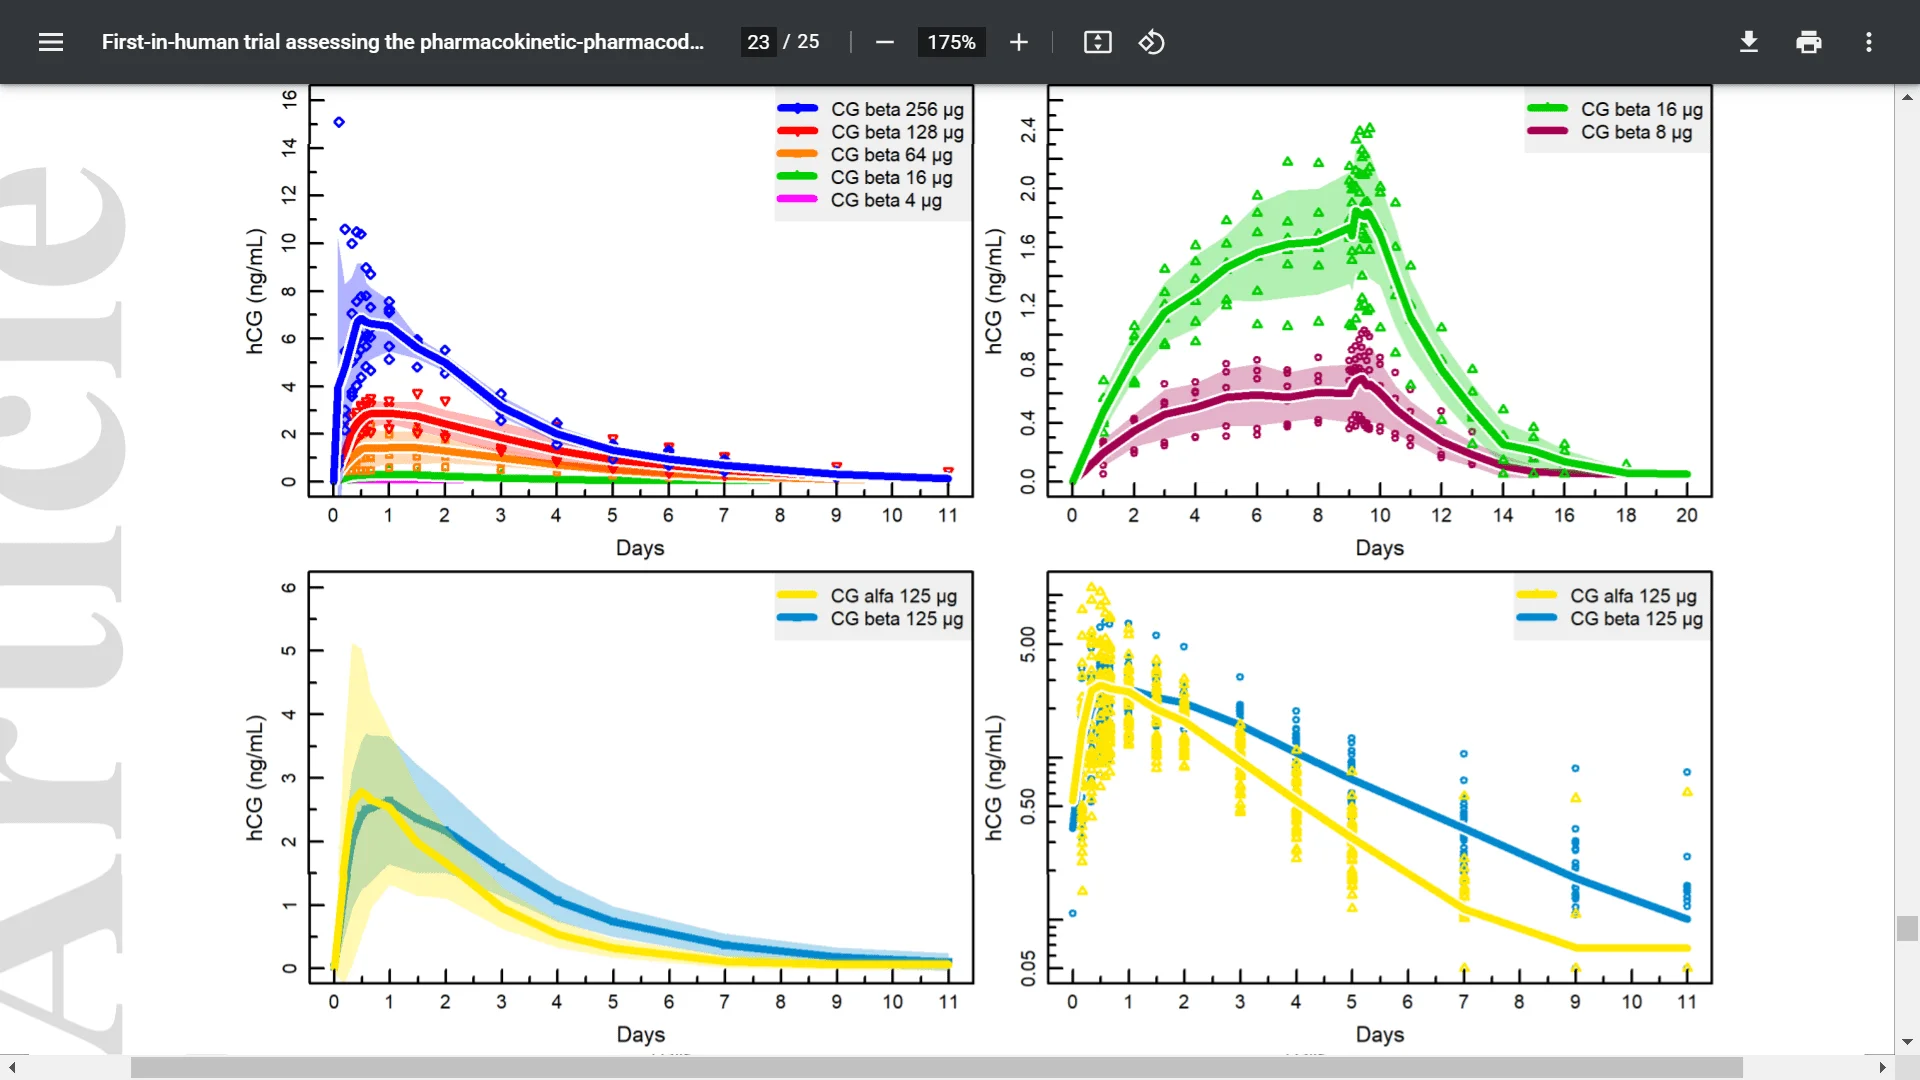The height and width of the screenshot is (1080, 1920).
Task: Click the document title in toolbar
Action: [x=402, y=42]
